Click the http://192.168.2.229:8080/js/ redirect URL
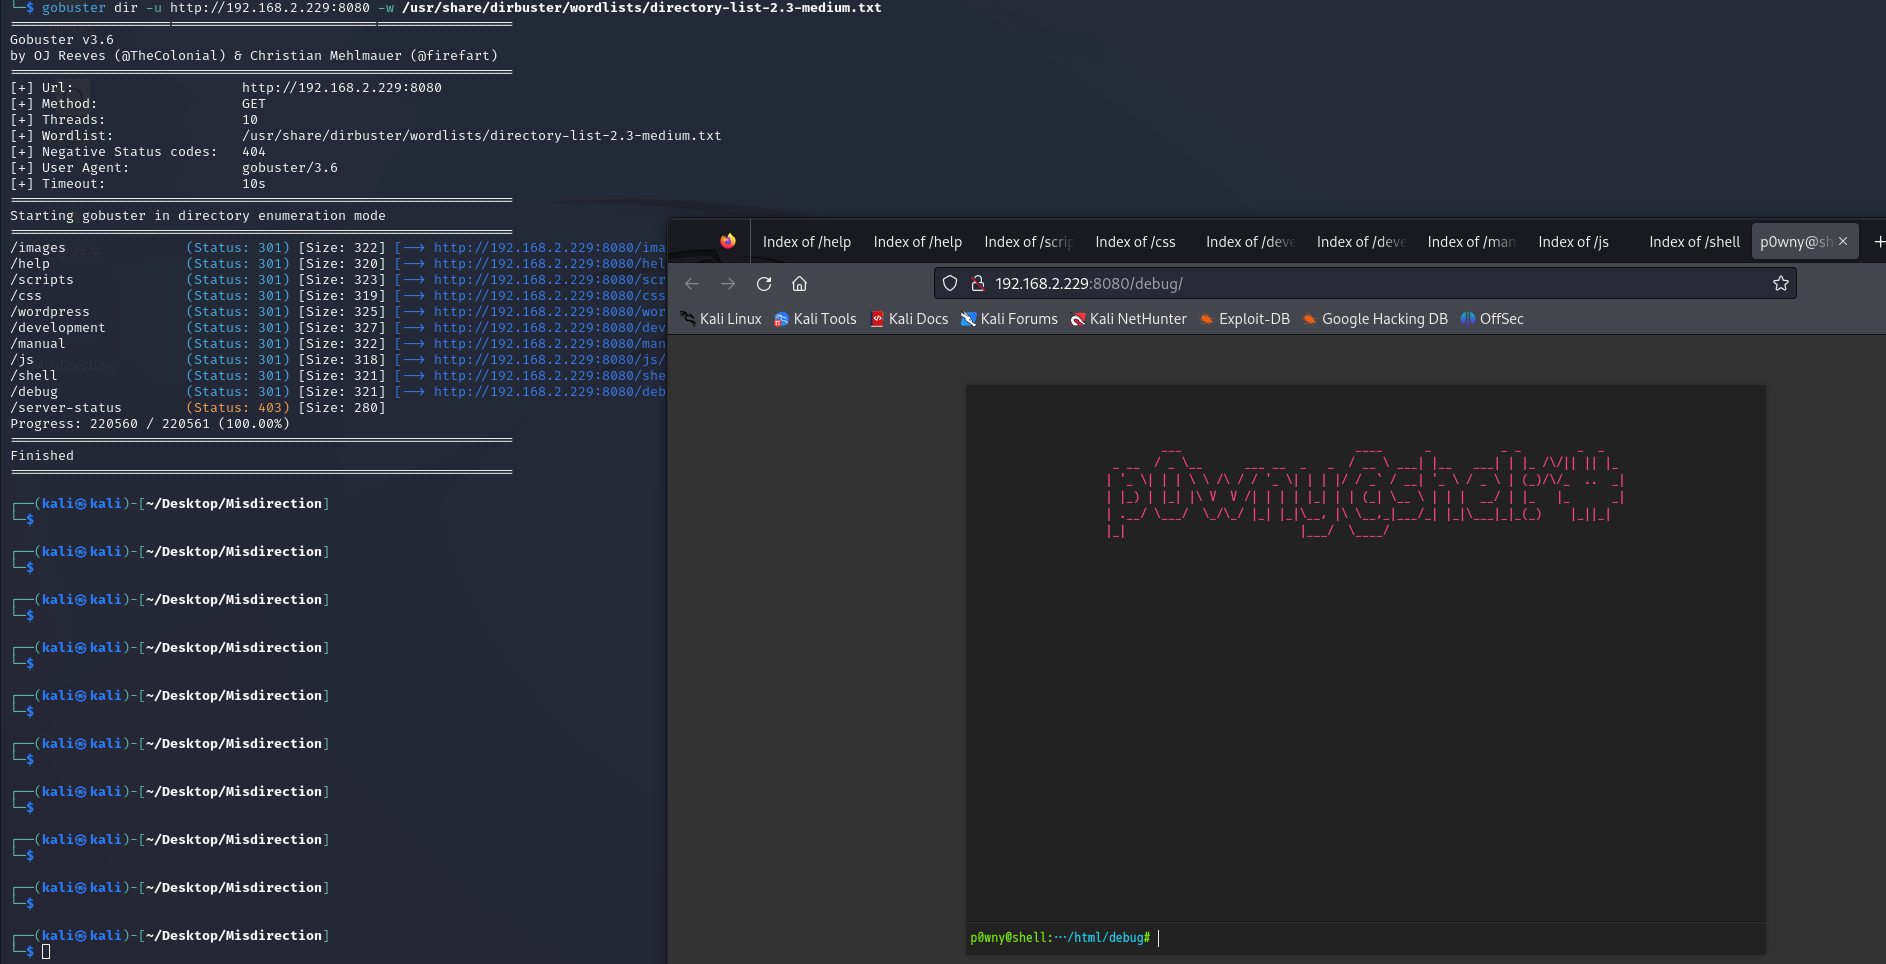This screenshot has width=1886, height=964. pos(549,360)
